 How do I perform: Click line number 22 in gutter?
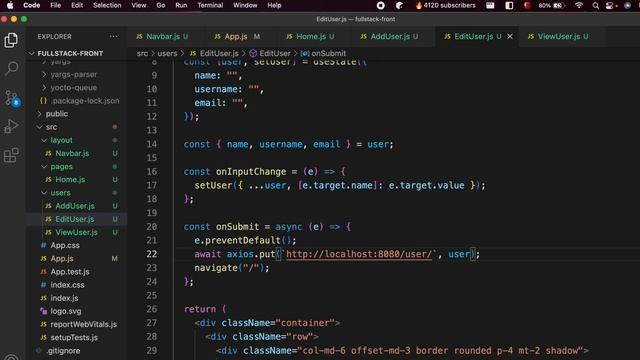coord(152,254)
